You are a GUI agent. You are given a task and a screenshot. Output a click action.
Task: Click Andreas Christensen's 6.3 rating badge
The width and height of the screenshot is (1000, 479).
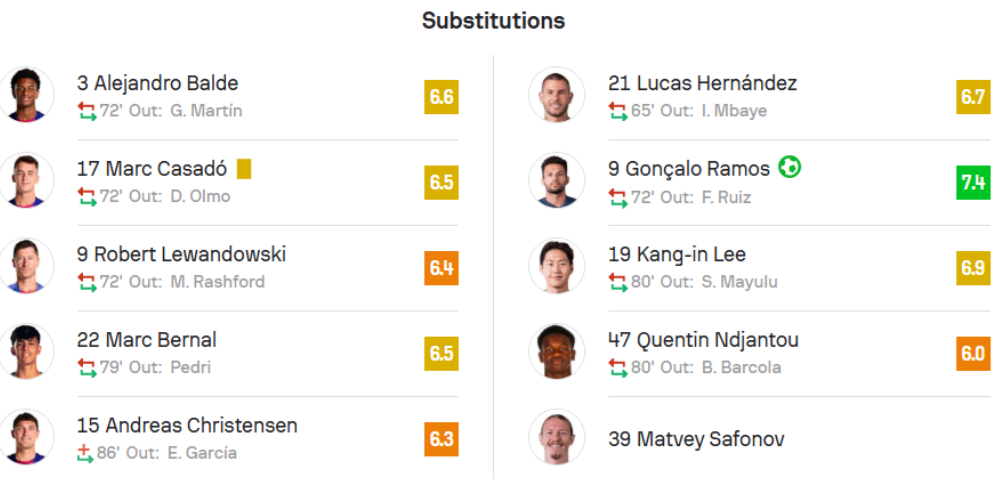tap(441, 439)
